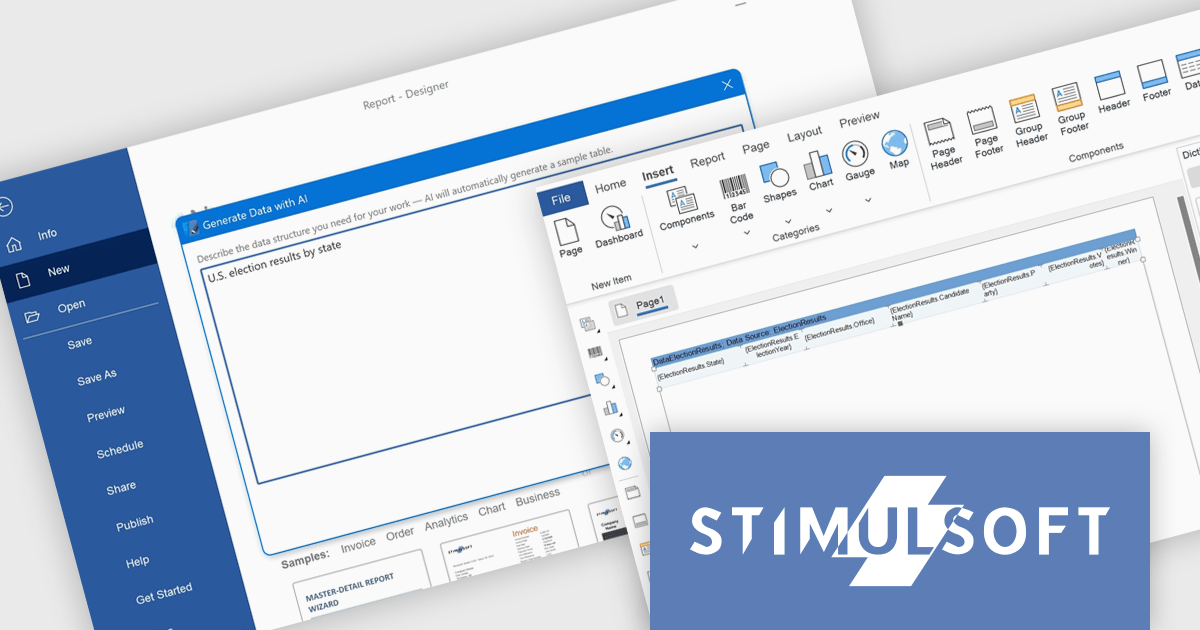Choose Publish in the File menu

134,523
